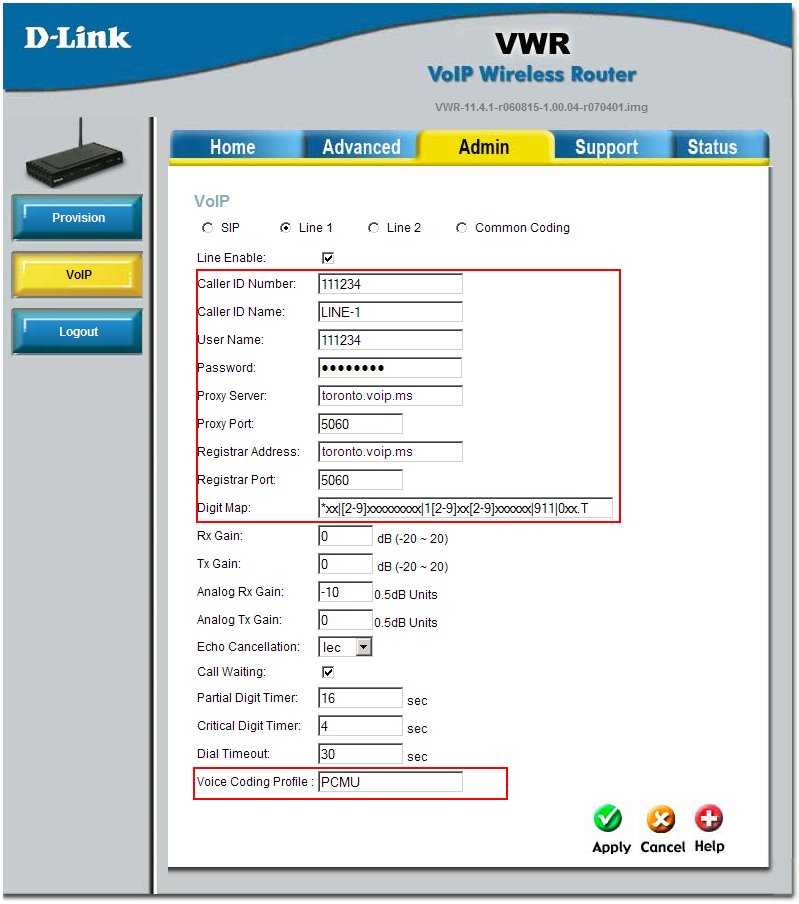Click the Digit Map input field
The image size is (799, 904).
[x=465, y=508]
